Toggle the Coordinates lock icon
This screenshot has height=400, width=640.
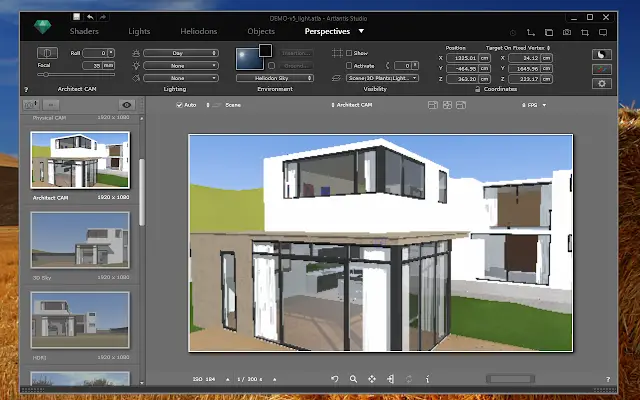click(477, 89)
